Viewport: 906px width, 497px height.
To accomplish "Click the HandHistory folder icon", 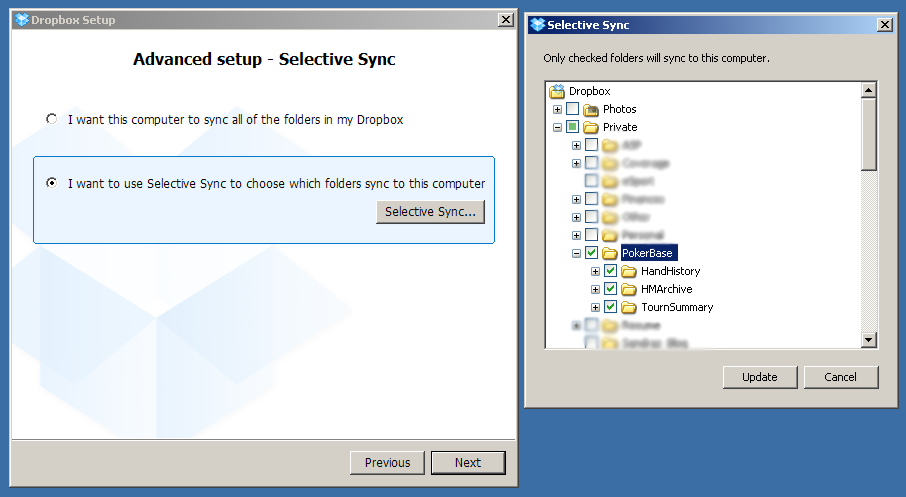I will point(629,271).
